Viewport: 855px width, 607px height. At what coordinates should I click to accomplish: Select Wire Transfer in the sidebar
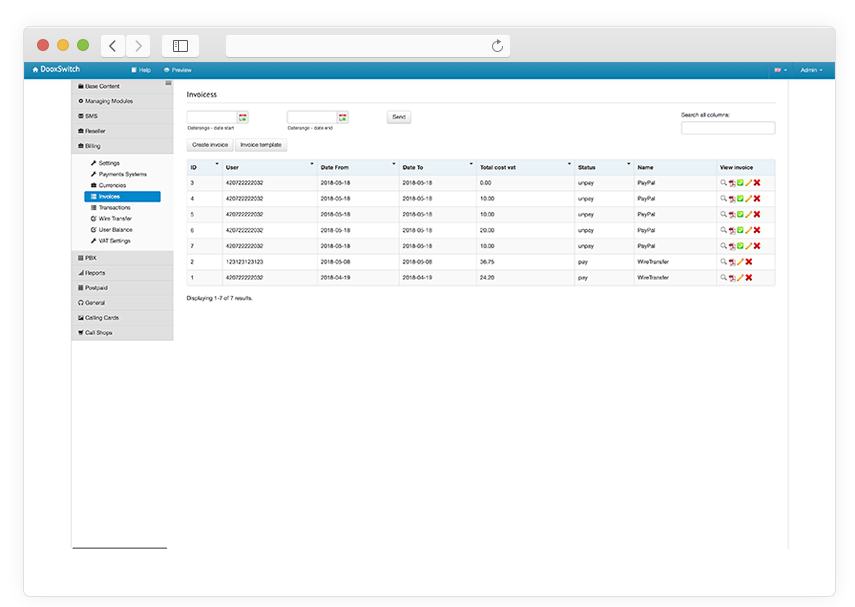[x=114, y=218]
